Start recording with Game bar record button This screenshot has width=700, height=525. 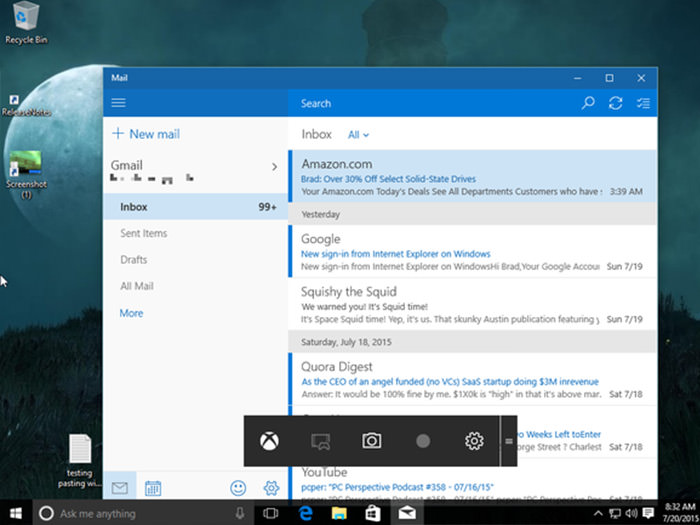click(x=423, y=441)
